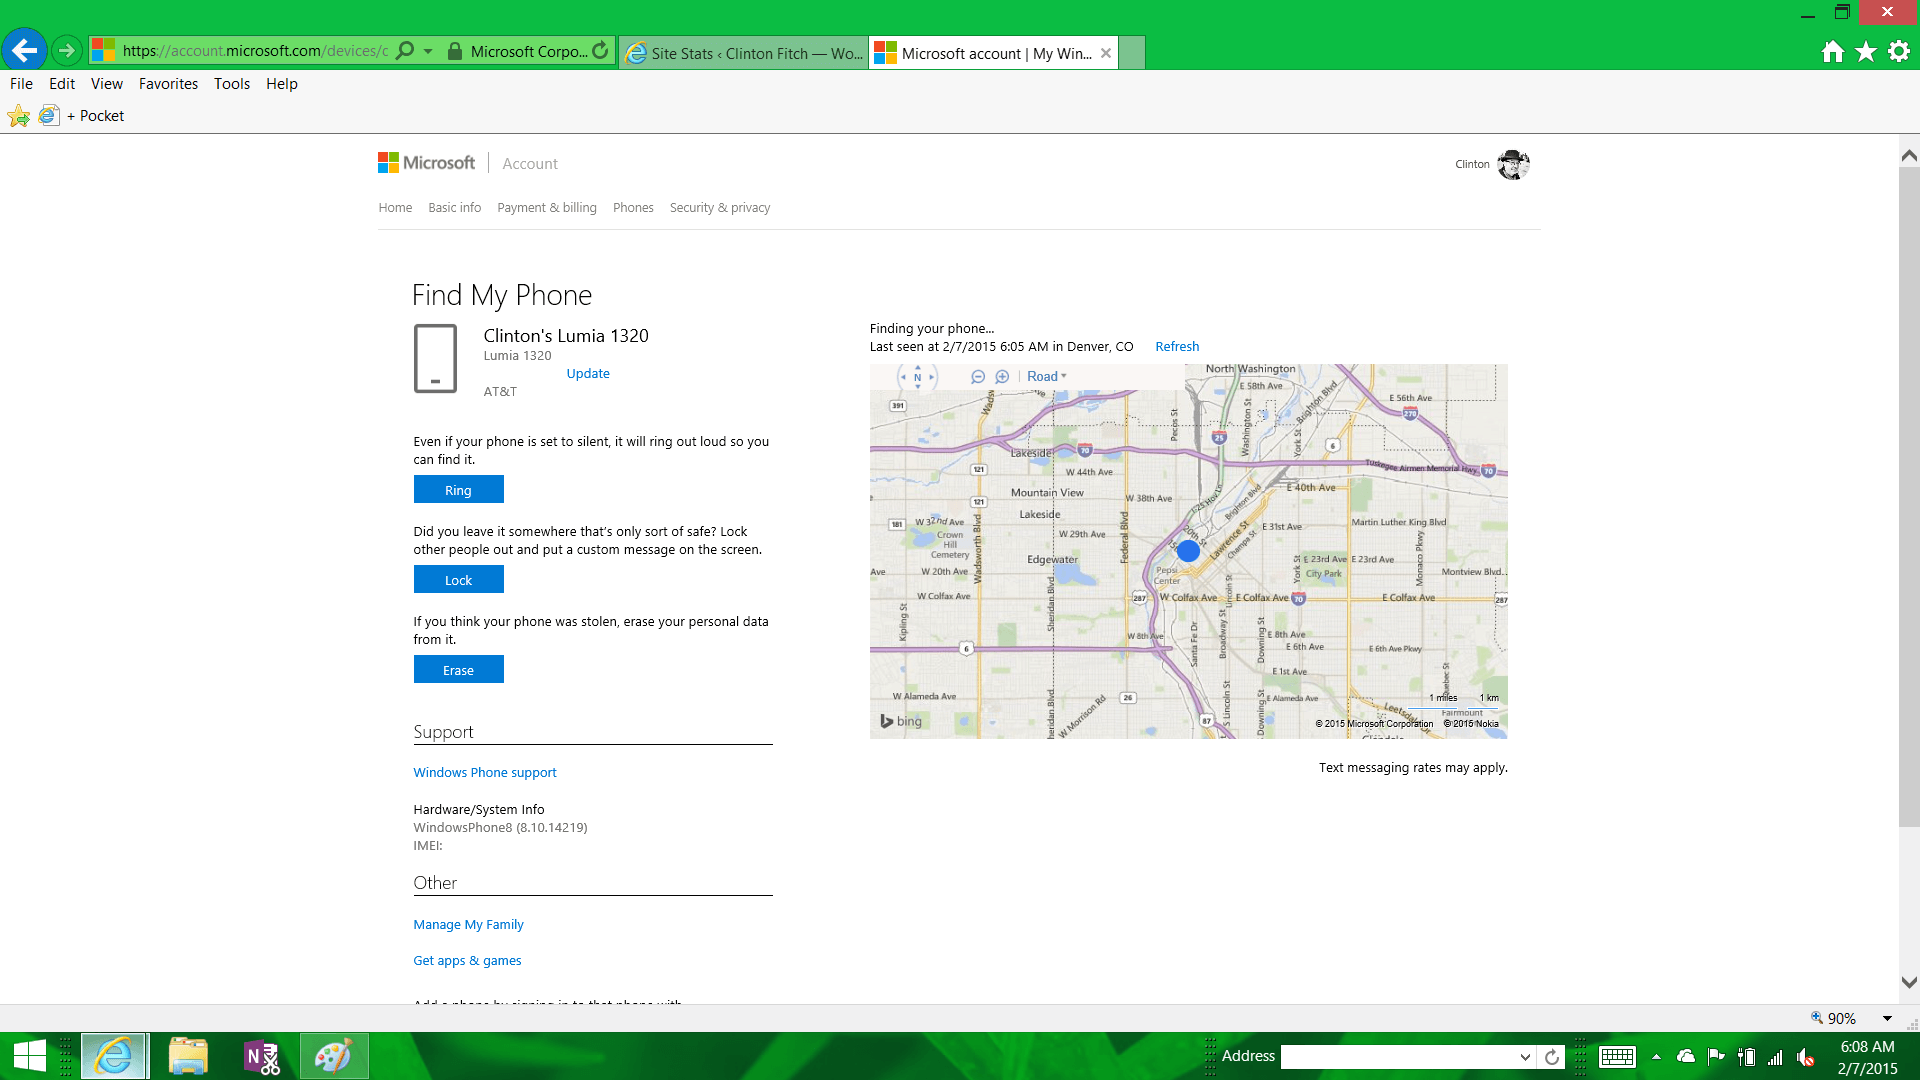Open Payment & billing section
The width and height of the screenshot is (1920, 1080).
tap(547, 208)
